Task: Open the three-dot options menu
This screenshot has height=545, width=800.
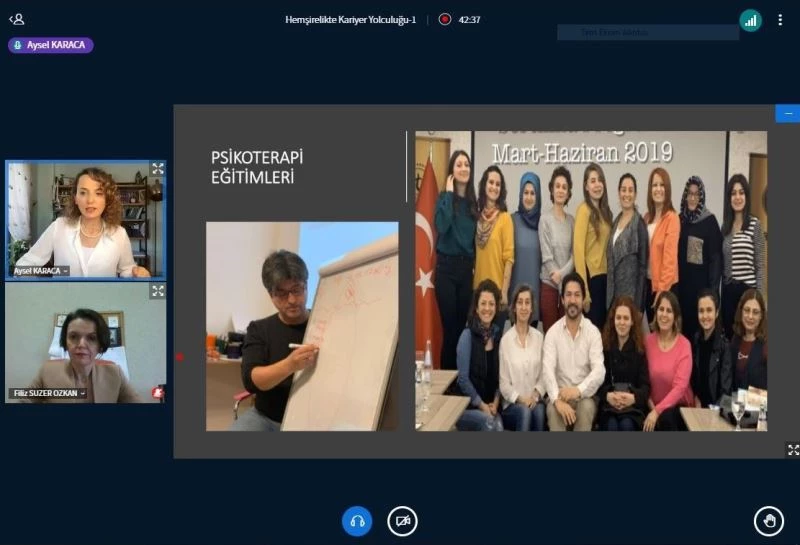Action: [x=780, y=20]
